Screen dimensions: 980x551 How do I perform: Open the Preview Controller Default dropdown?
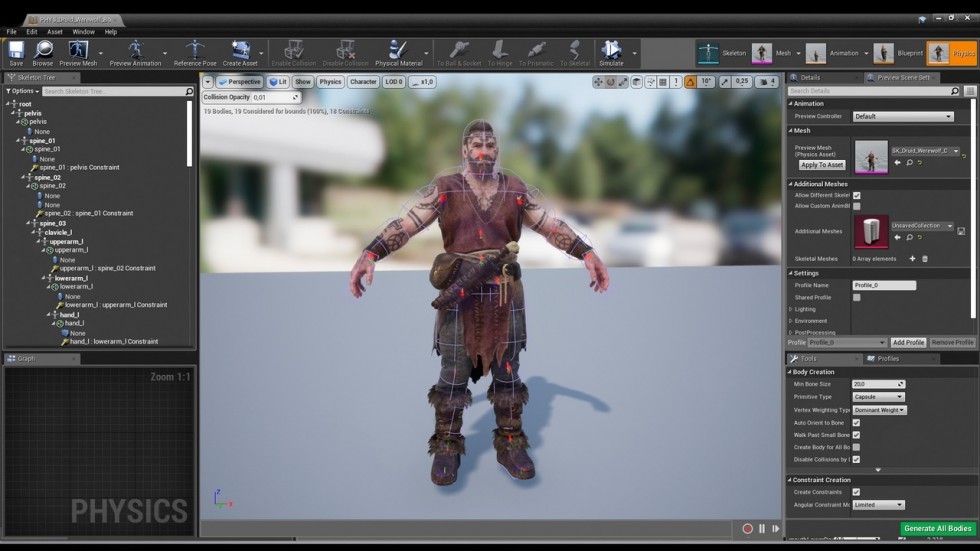click(x=902, y=117)
